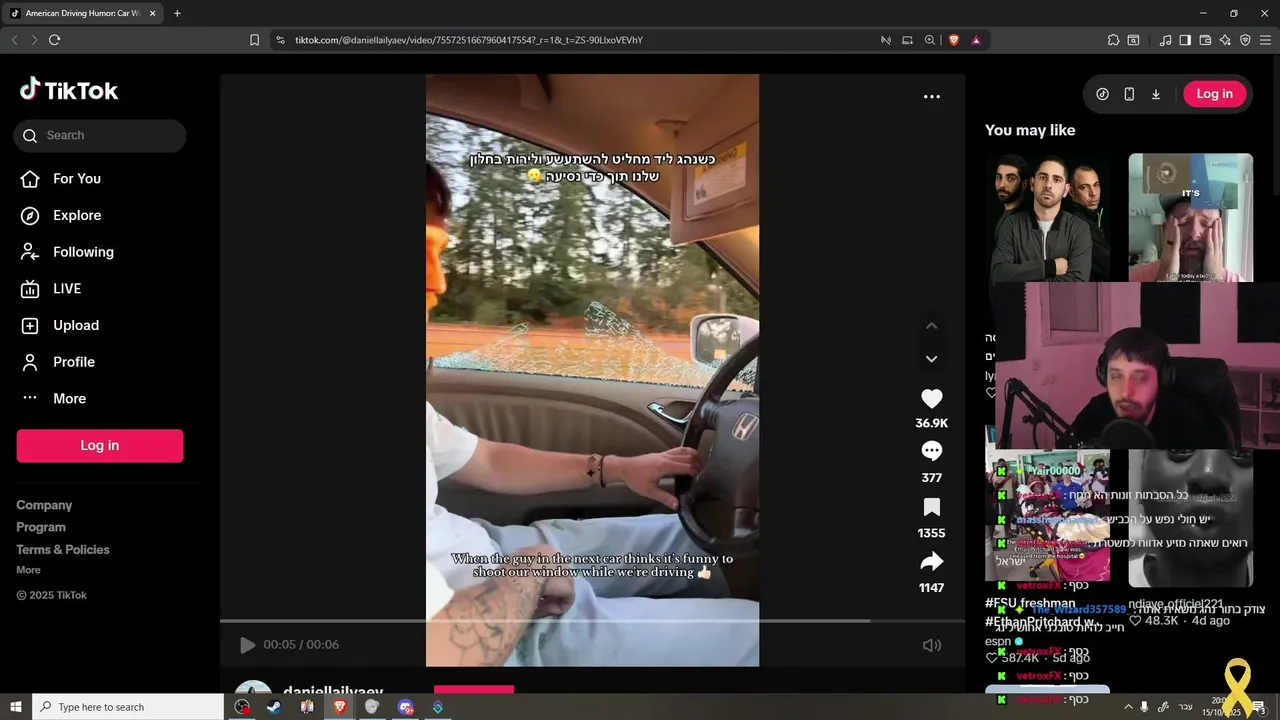Share video with the arrow icon
The height and width of the screenshot is (720, 1280).
pos(931,562)
